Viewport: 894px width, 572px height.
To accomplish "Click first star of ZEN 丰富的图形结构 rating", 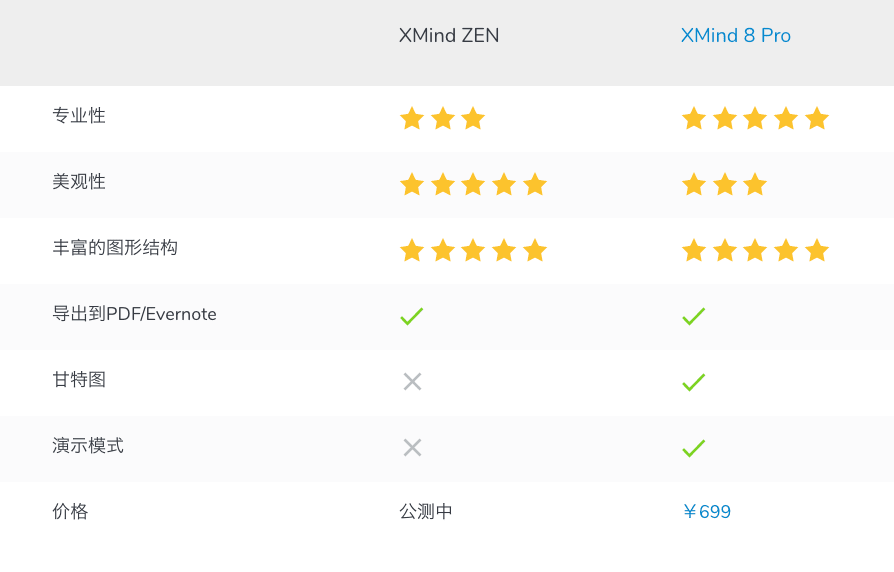I will [x=412, y=250].
